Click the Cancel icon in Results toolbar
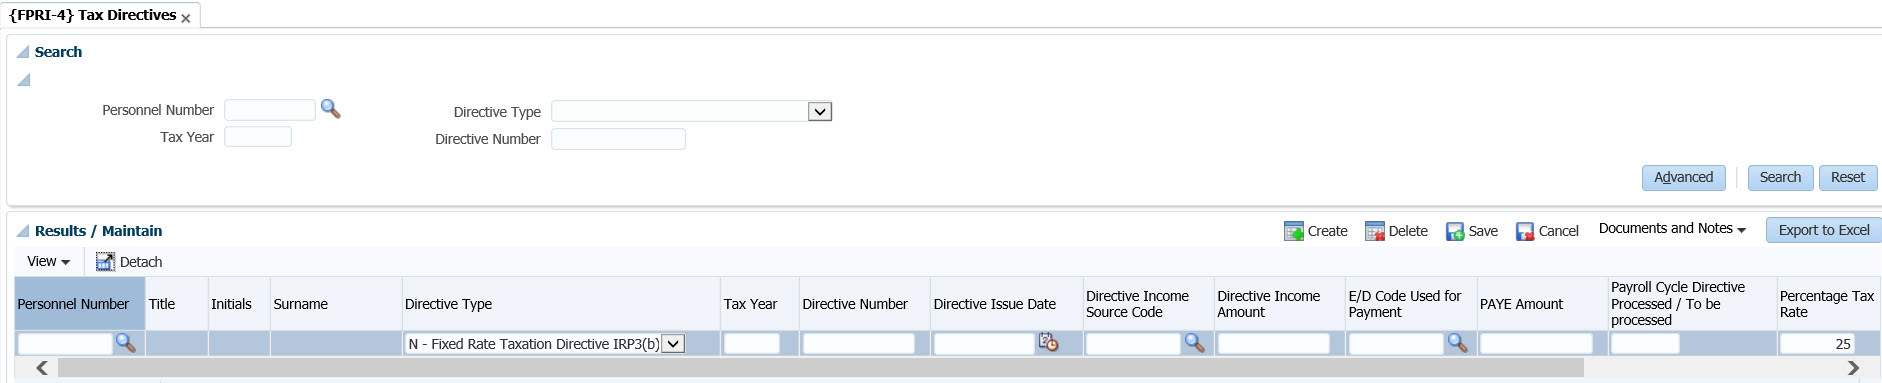Viewport: 1882px width, 383px height. click(x=1525, y=231)
